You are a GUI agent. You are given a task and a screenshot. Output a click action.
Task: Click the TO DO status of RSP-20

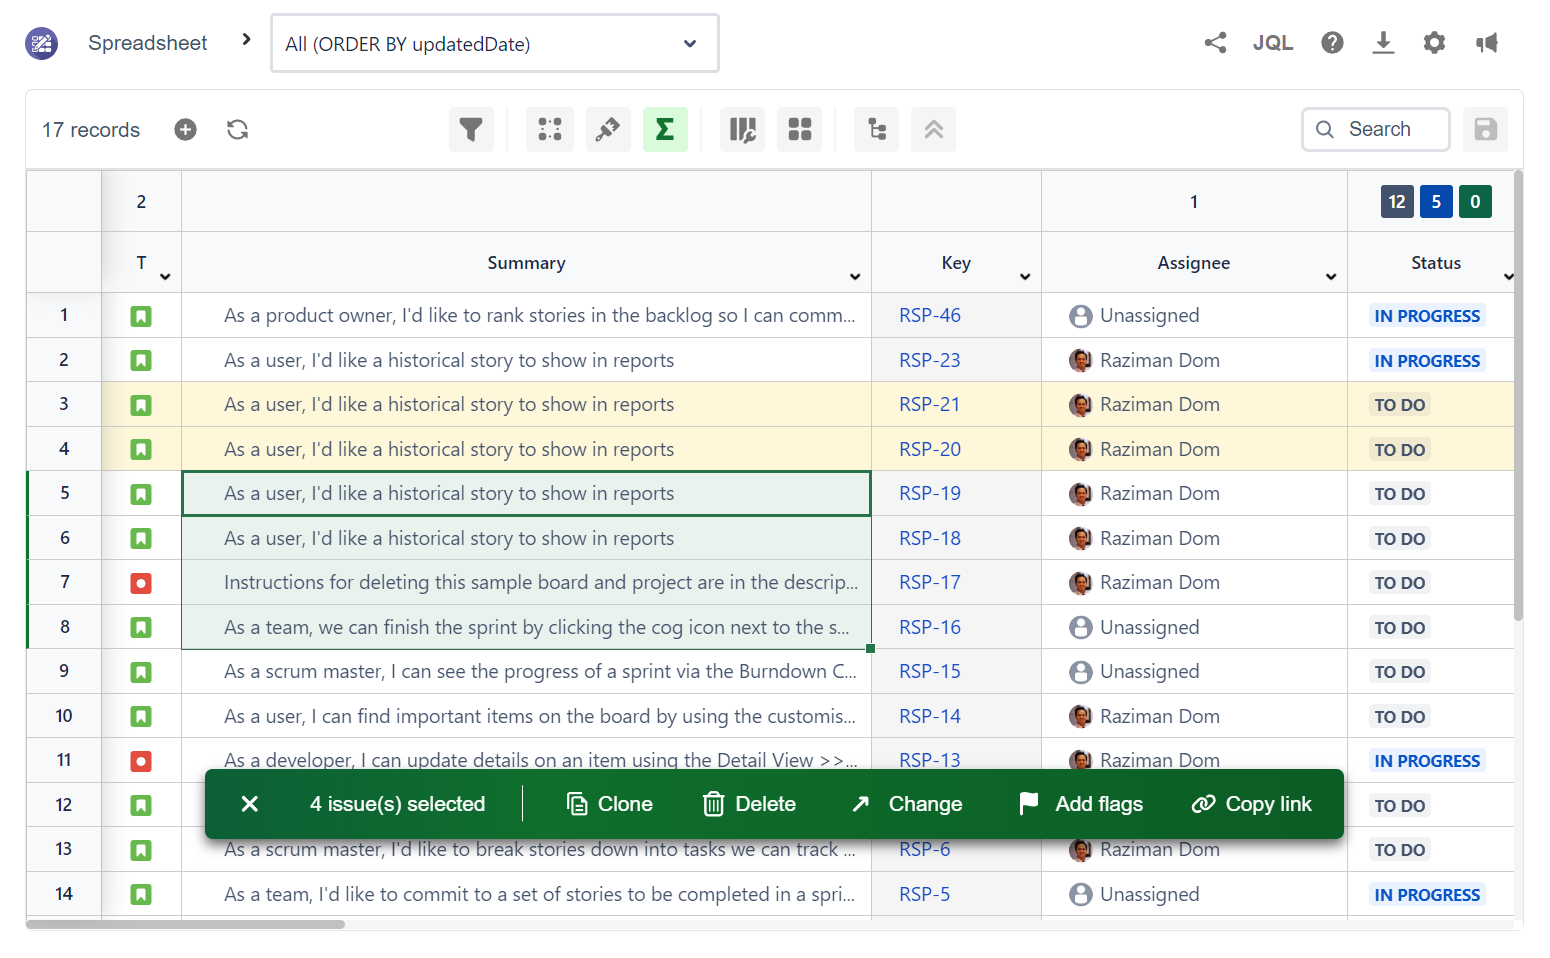(1400, 450)
